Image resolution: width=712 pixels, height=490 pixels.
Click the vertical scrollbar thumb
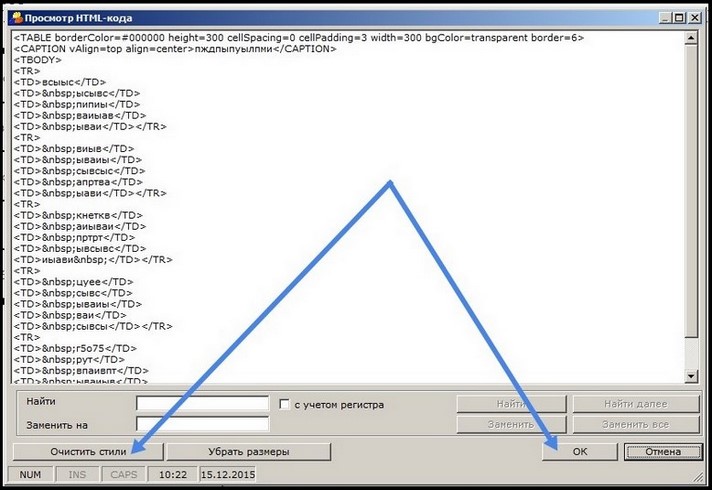690,190
